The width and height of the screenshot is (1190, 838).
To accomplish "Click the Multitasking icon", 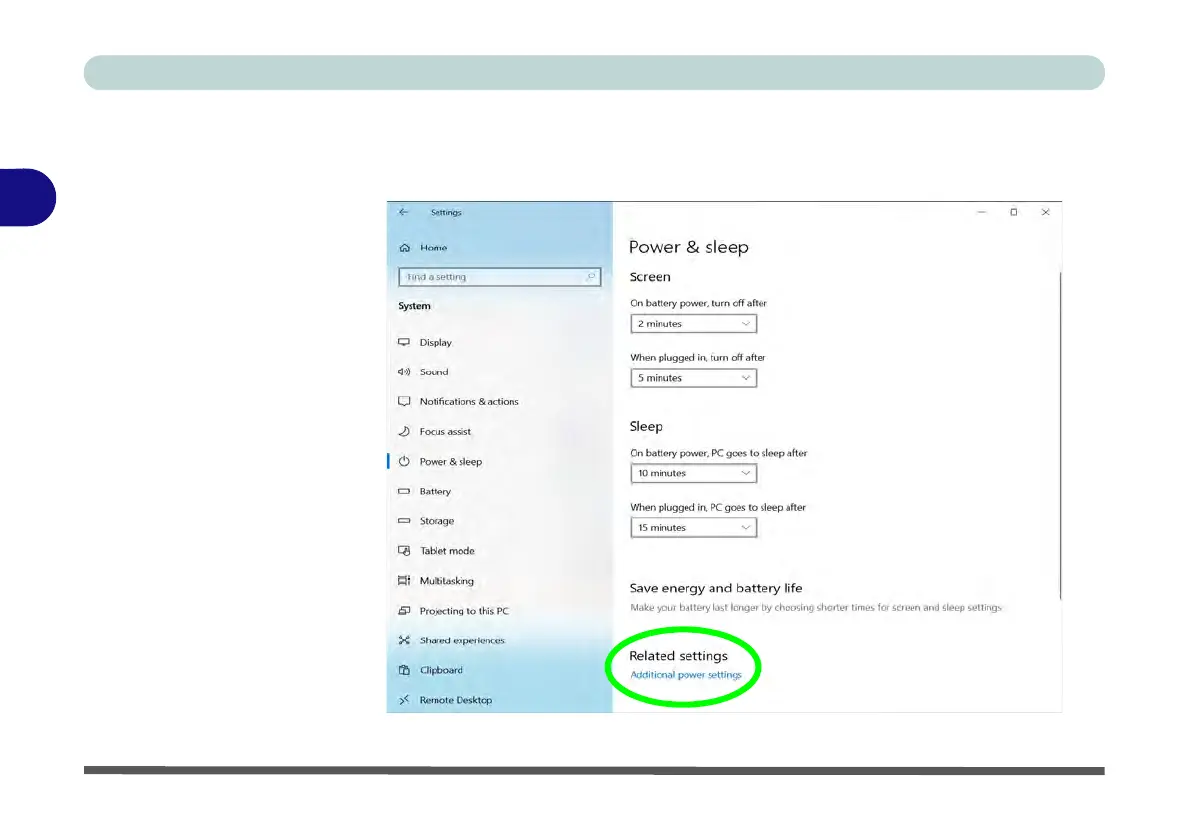I will [405, 581].
